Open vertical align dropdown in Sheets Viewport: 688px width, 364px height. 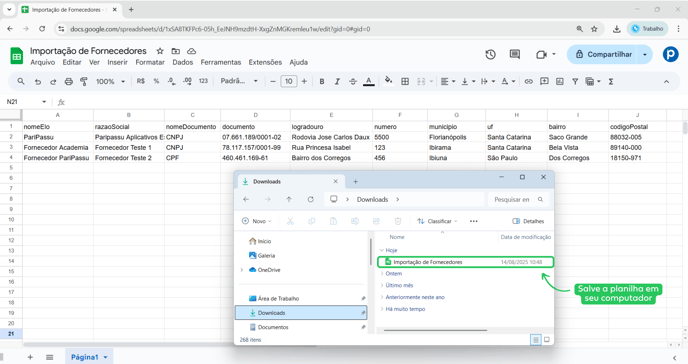(468, 82)
